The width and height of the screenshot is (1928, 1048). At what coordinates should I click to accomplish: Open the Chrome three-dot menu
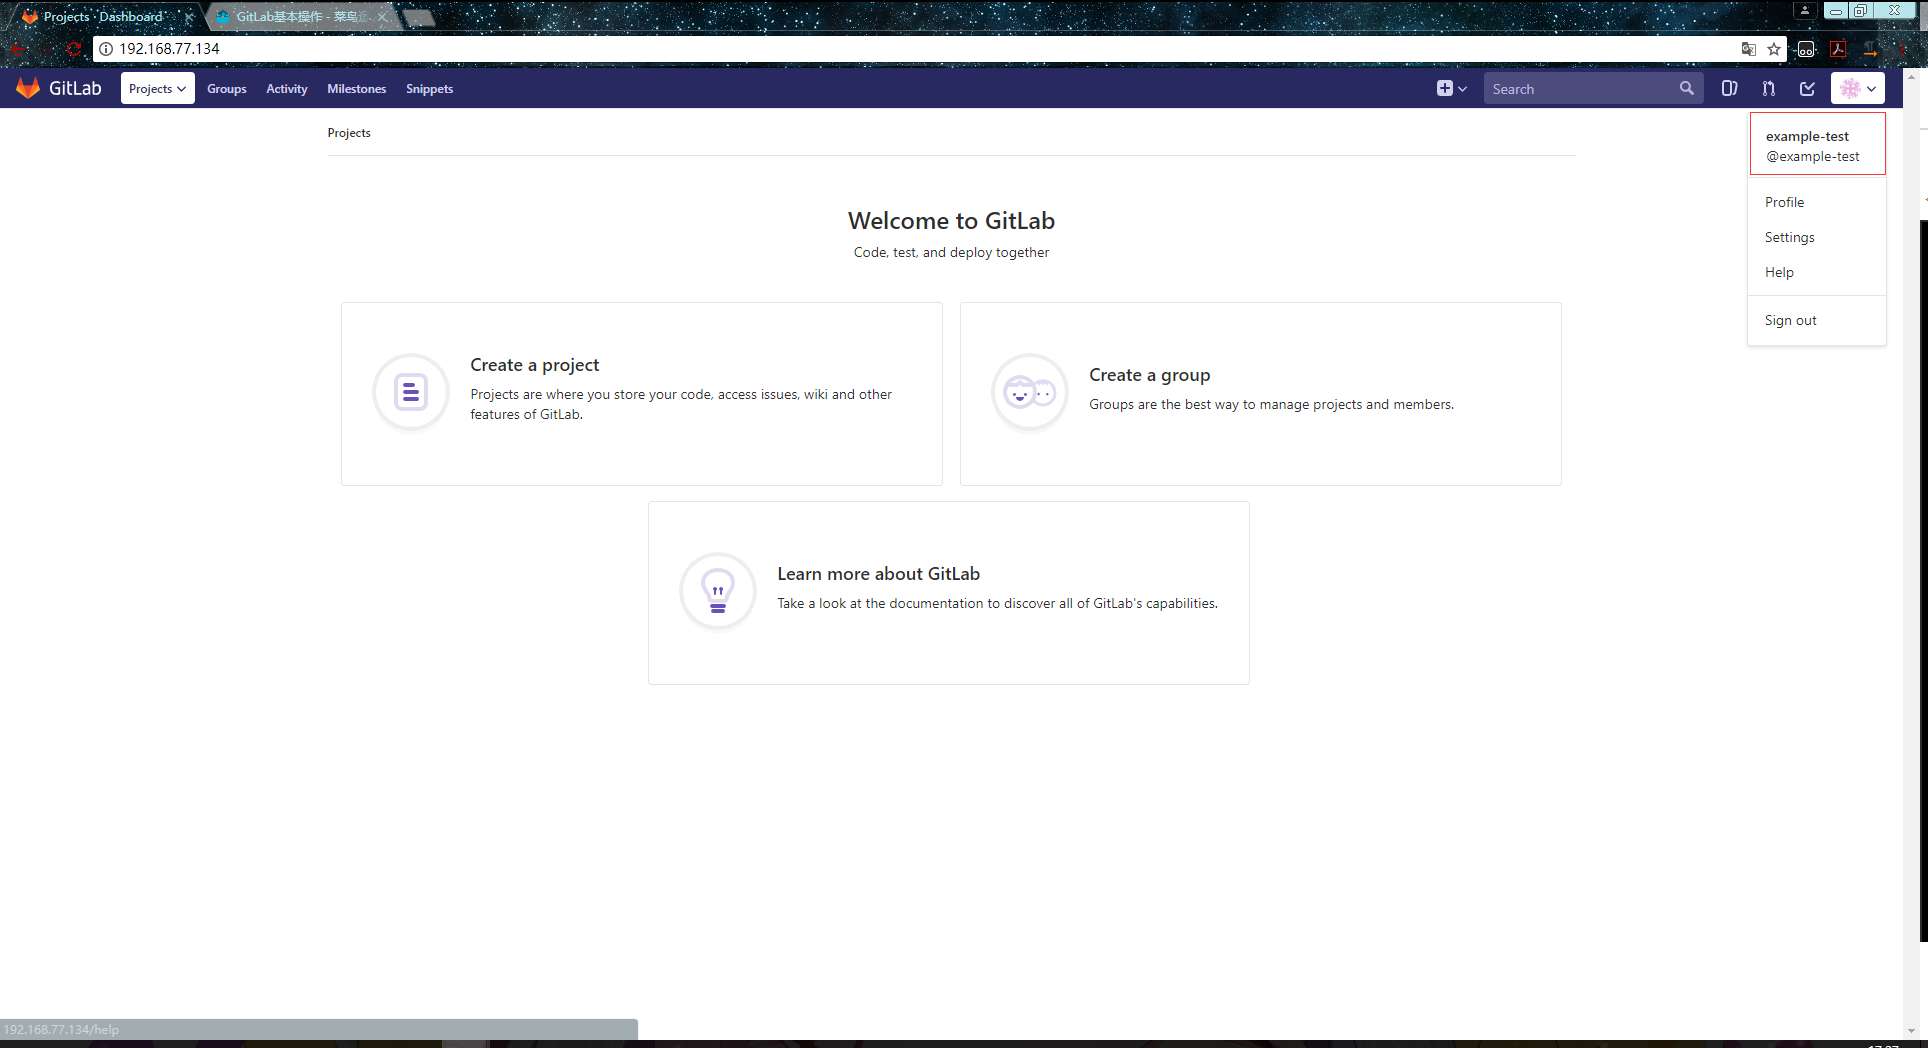(x=1901, y=49)
